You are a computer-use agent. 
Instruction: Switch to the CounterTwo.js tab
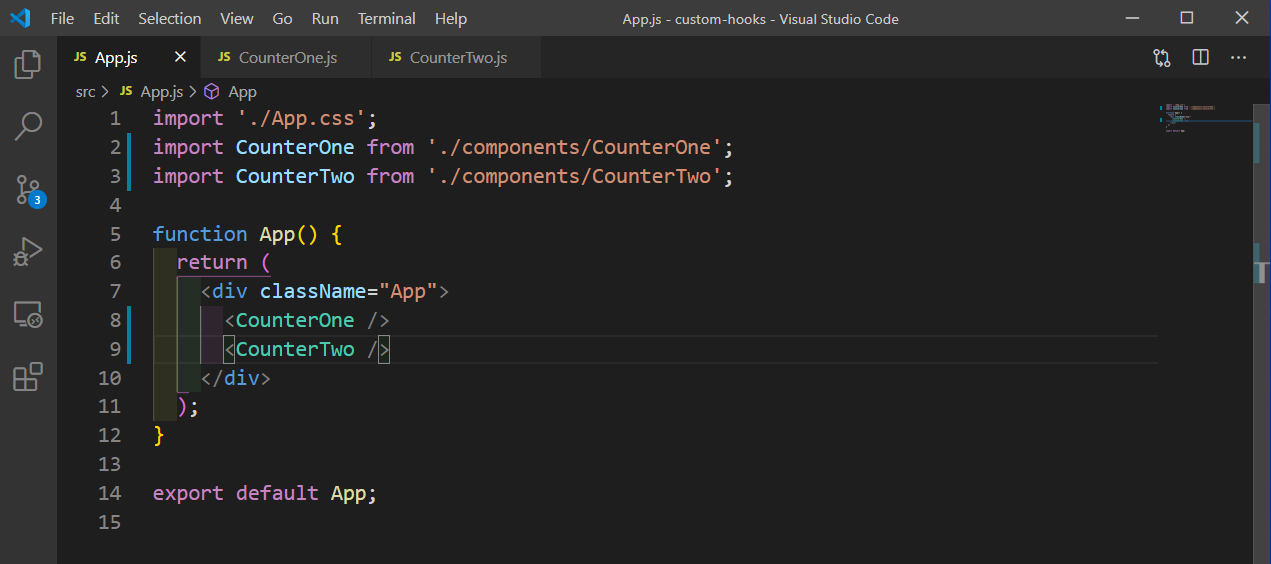click(456, 58)
